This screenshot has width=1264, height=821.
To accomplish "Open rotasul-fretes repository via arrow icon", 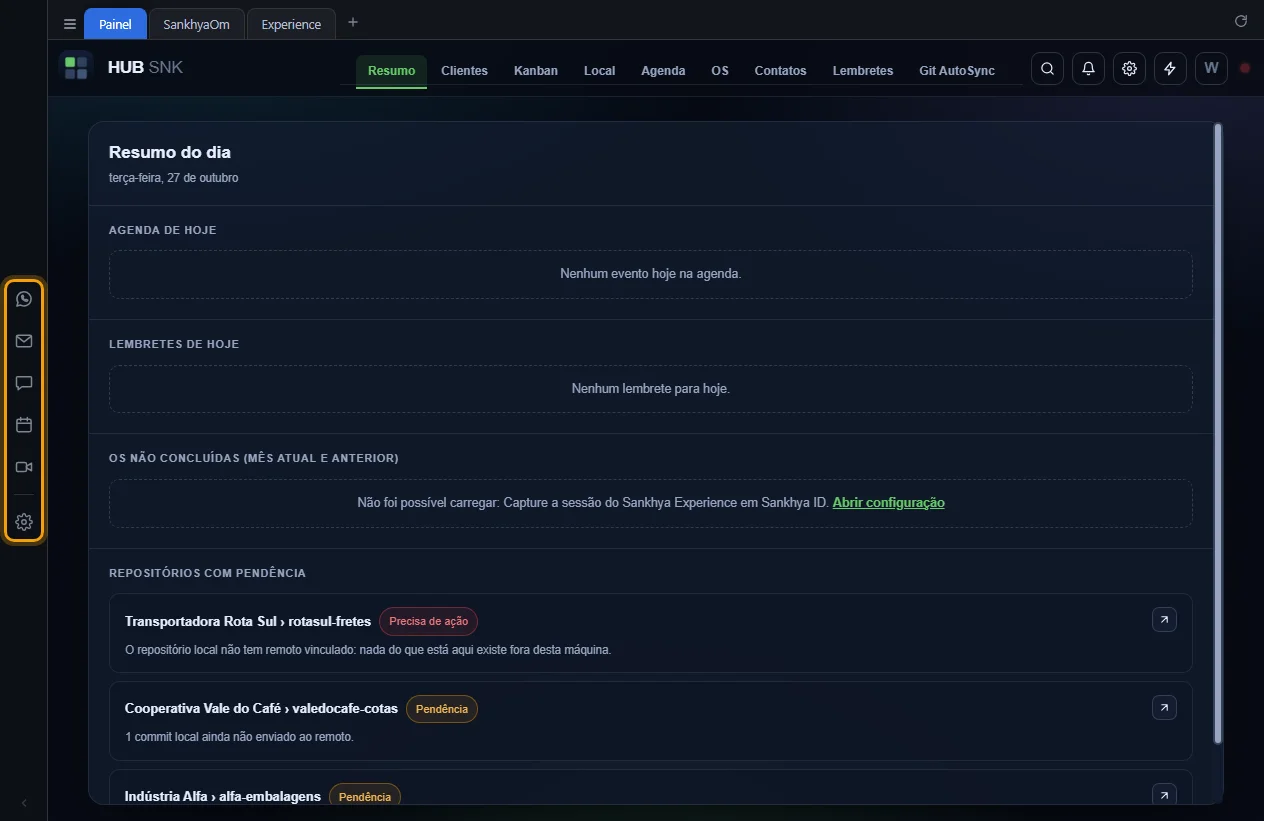I will (1164, 620).
